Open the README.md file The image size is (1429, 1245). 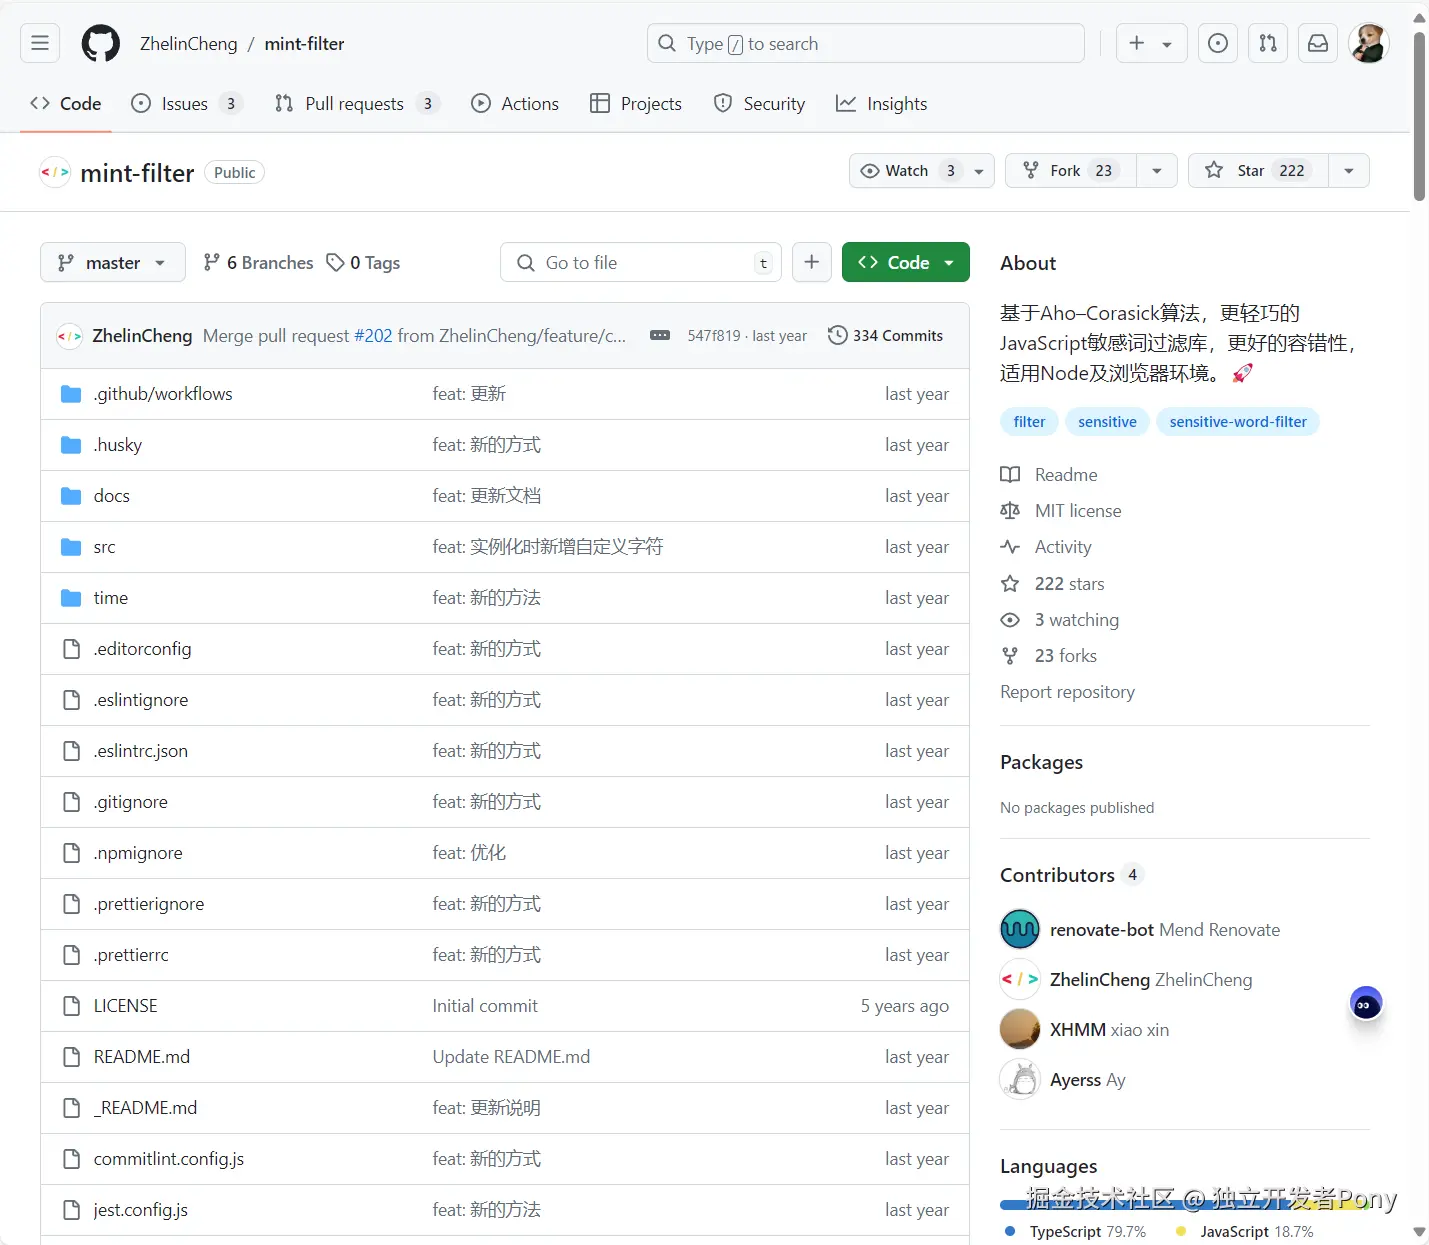[142, 1057]
